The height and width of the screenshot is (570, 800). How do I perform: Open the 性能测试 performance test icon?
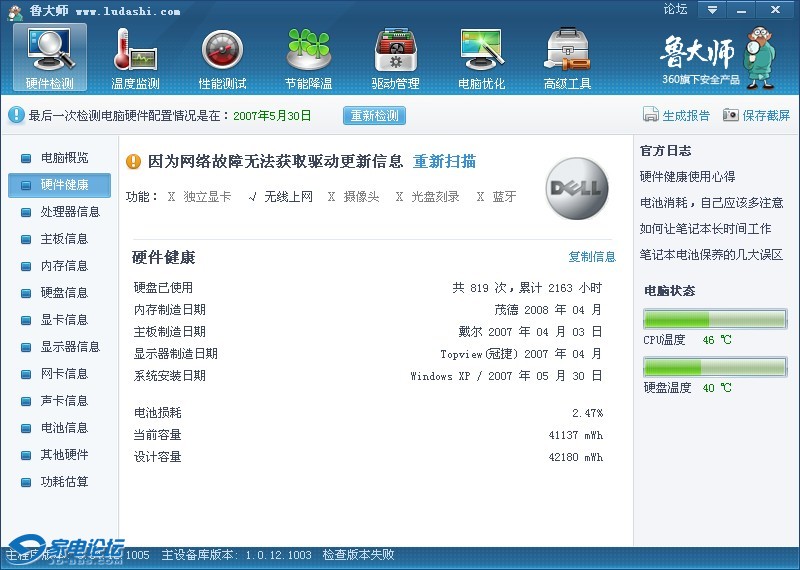click(x=222, y=58)
